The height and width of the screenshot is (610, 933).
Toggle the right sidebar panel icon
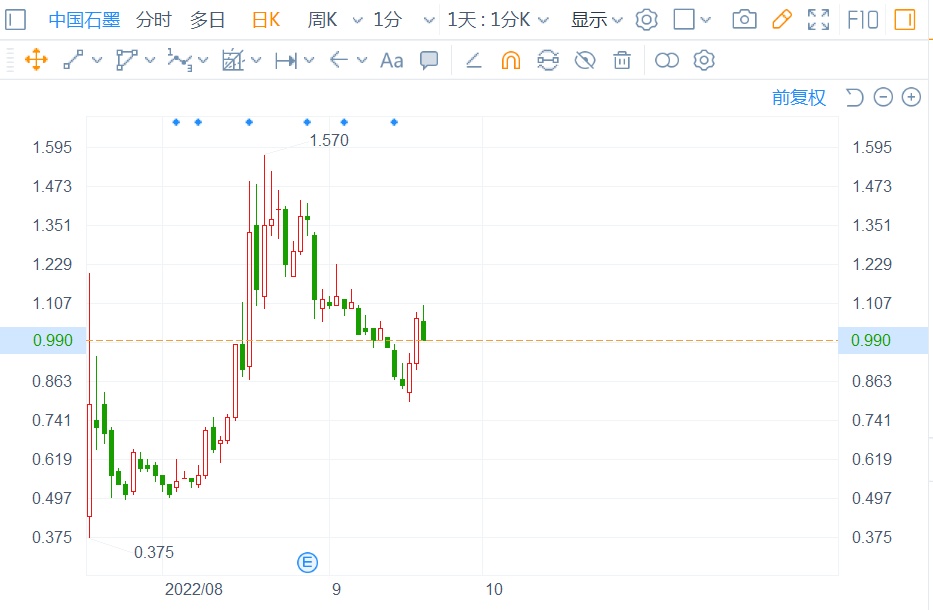tap(905, 20)
